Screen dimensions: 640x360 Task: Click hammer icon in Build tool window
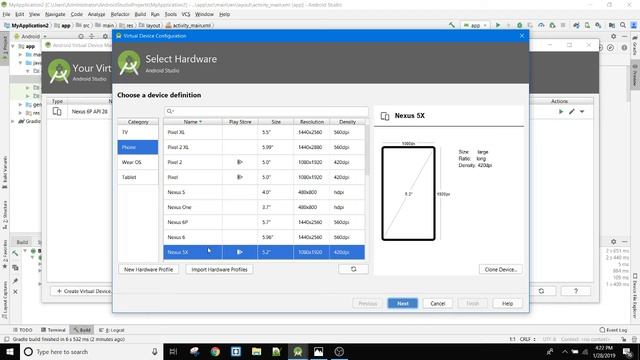(x=15, y=253)
